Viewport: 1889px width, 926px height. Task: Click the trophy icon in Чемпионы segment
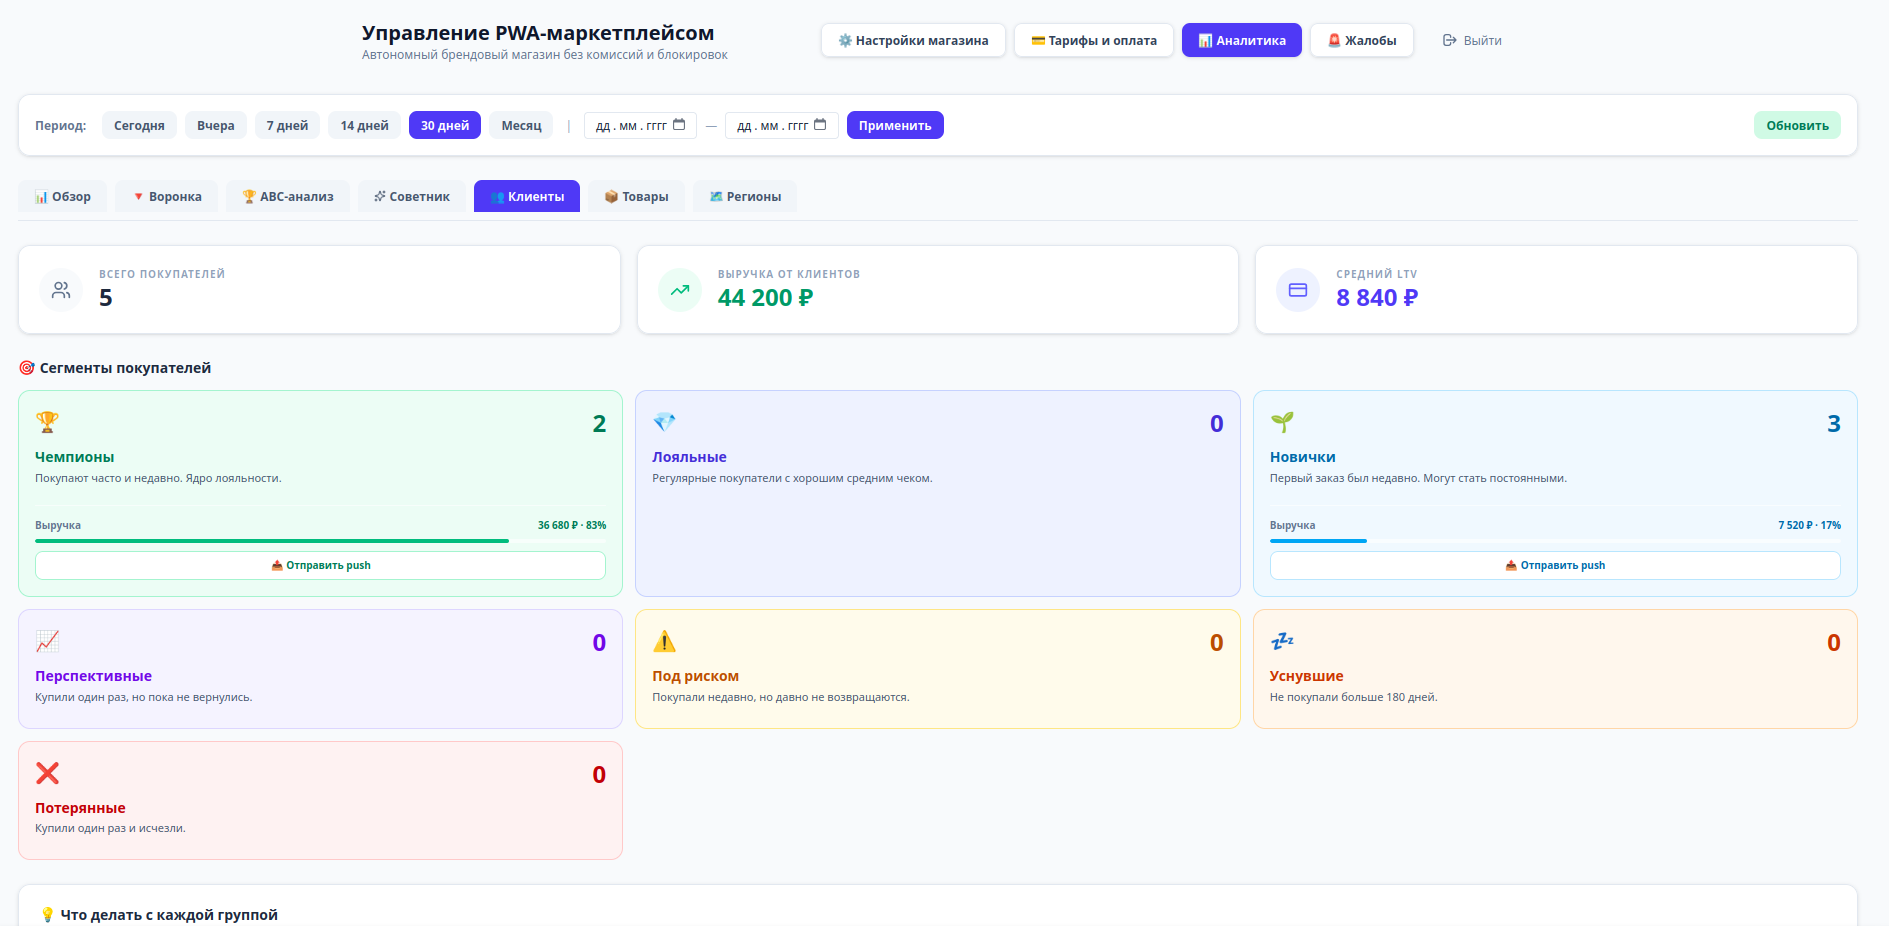pos(47,422)
